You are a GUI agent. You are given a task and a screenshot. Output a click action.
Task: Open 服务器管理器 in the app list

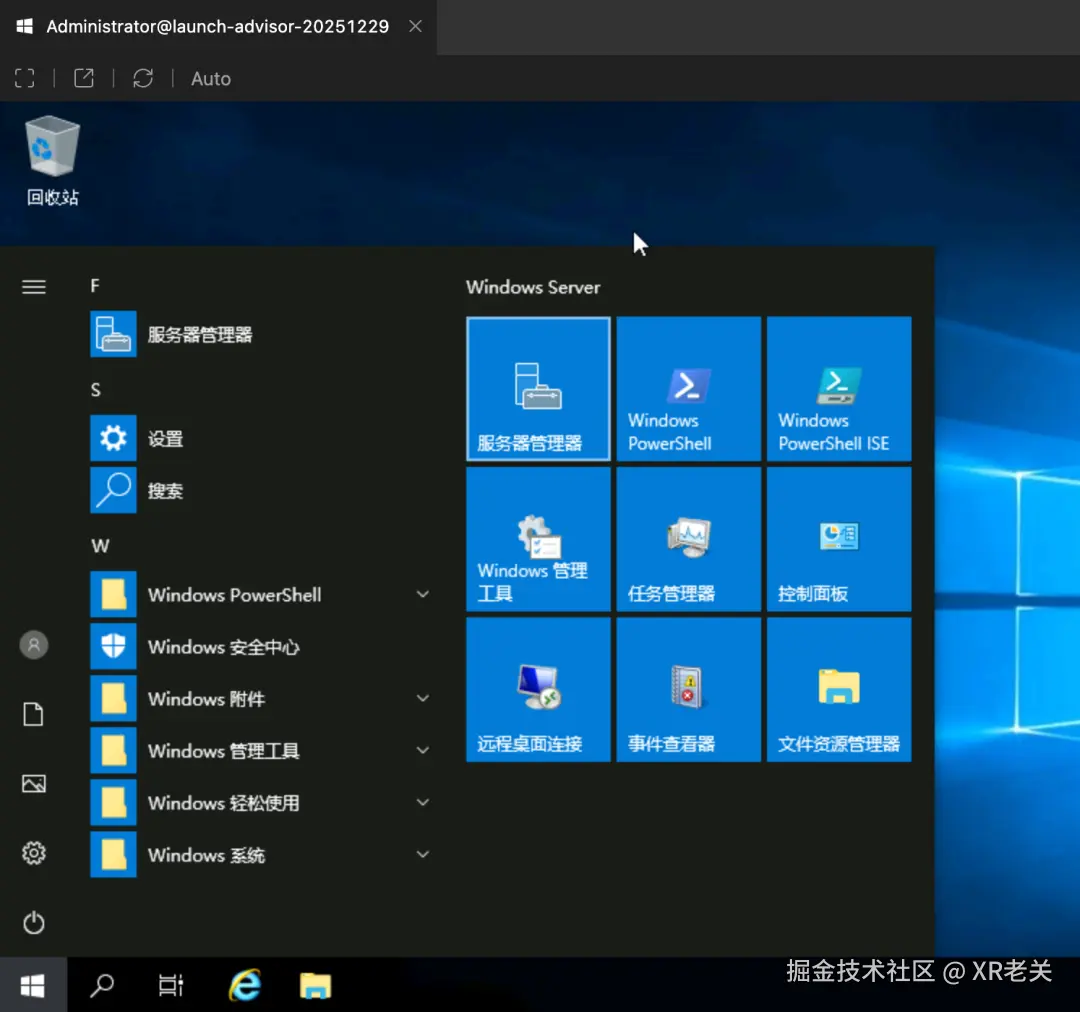point(262,334)
